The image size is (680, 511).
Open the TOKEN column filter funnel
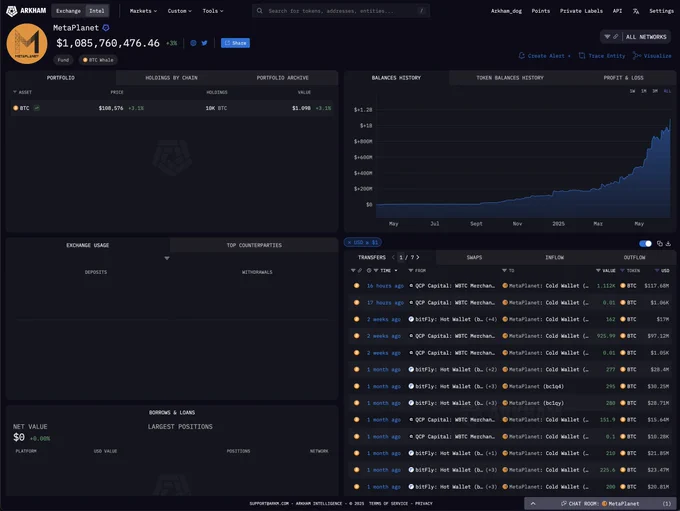[622, 270]
